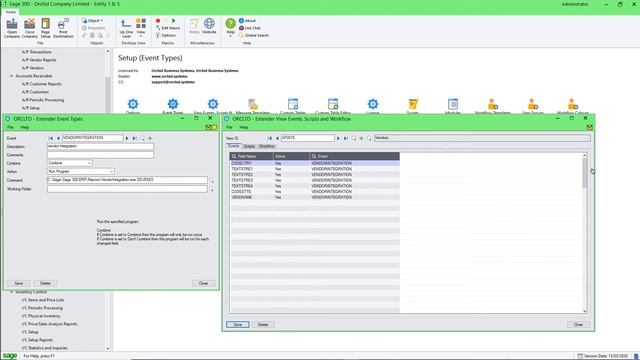Go to last event in Event Types

pyautogui.click(x=134, y=138)
